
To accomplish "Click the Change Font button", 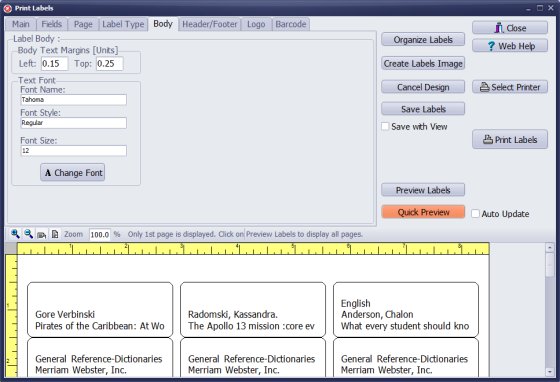I will click(72, 172).
